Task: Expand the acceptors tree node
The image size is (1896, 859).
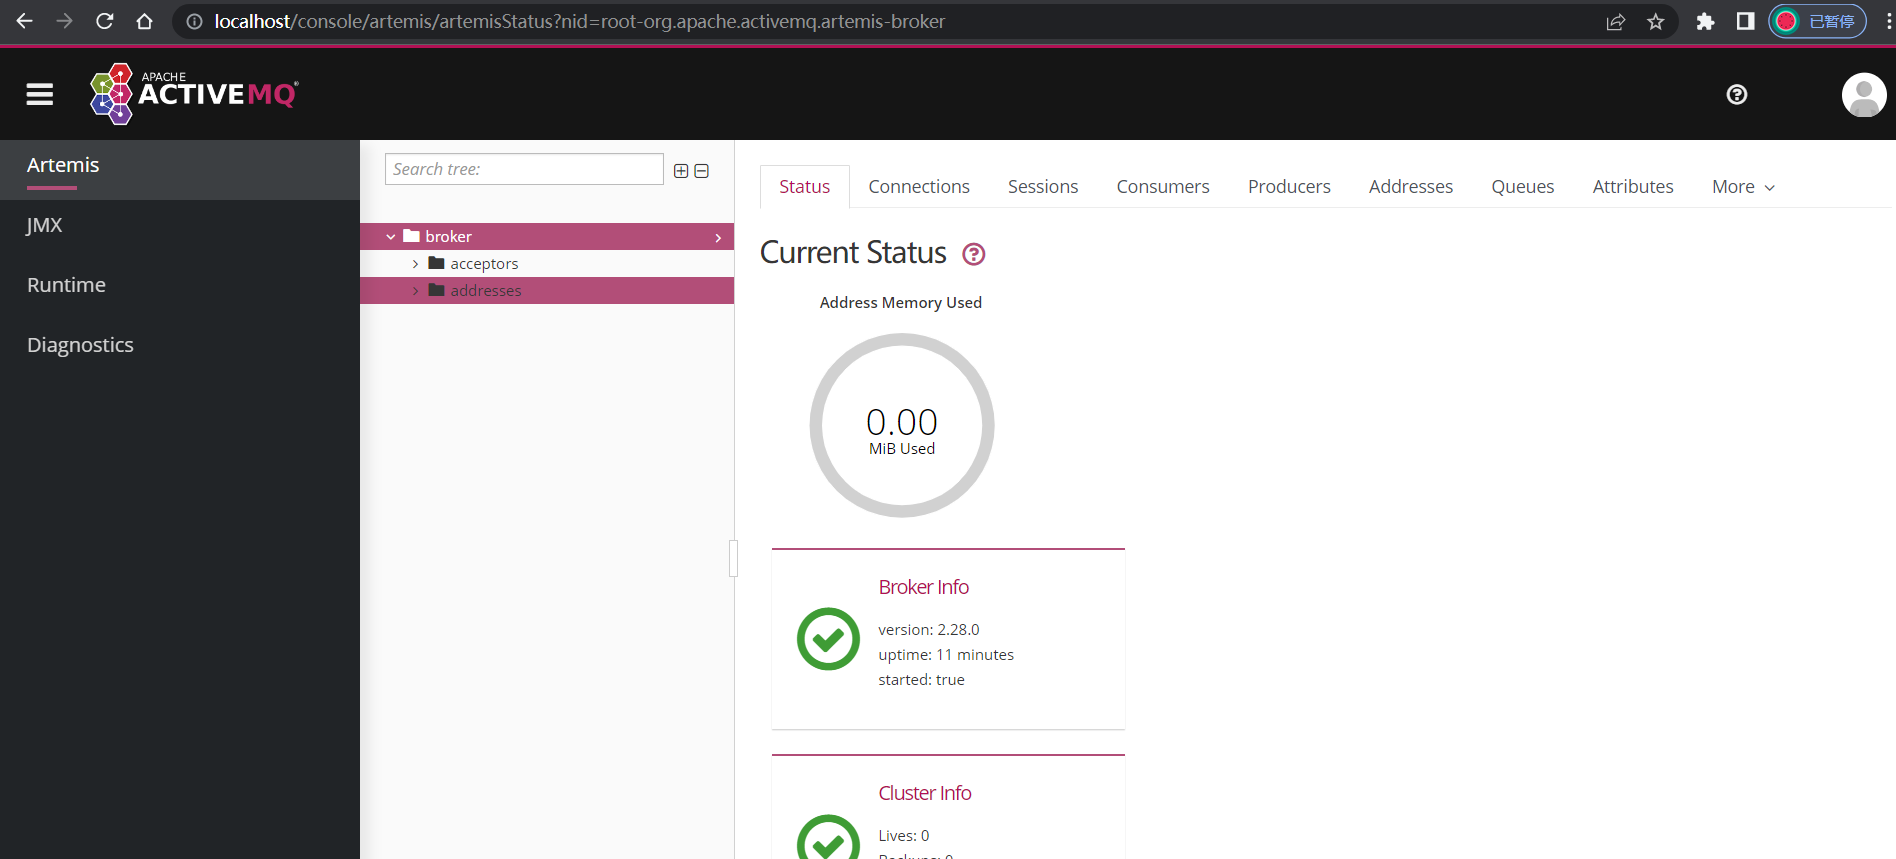Action: click(415, 264)
